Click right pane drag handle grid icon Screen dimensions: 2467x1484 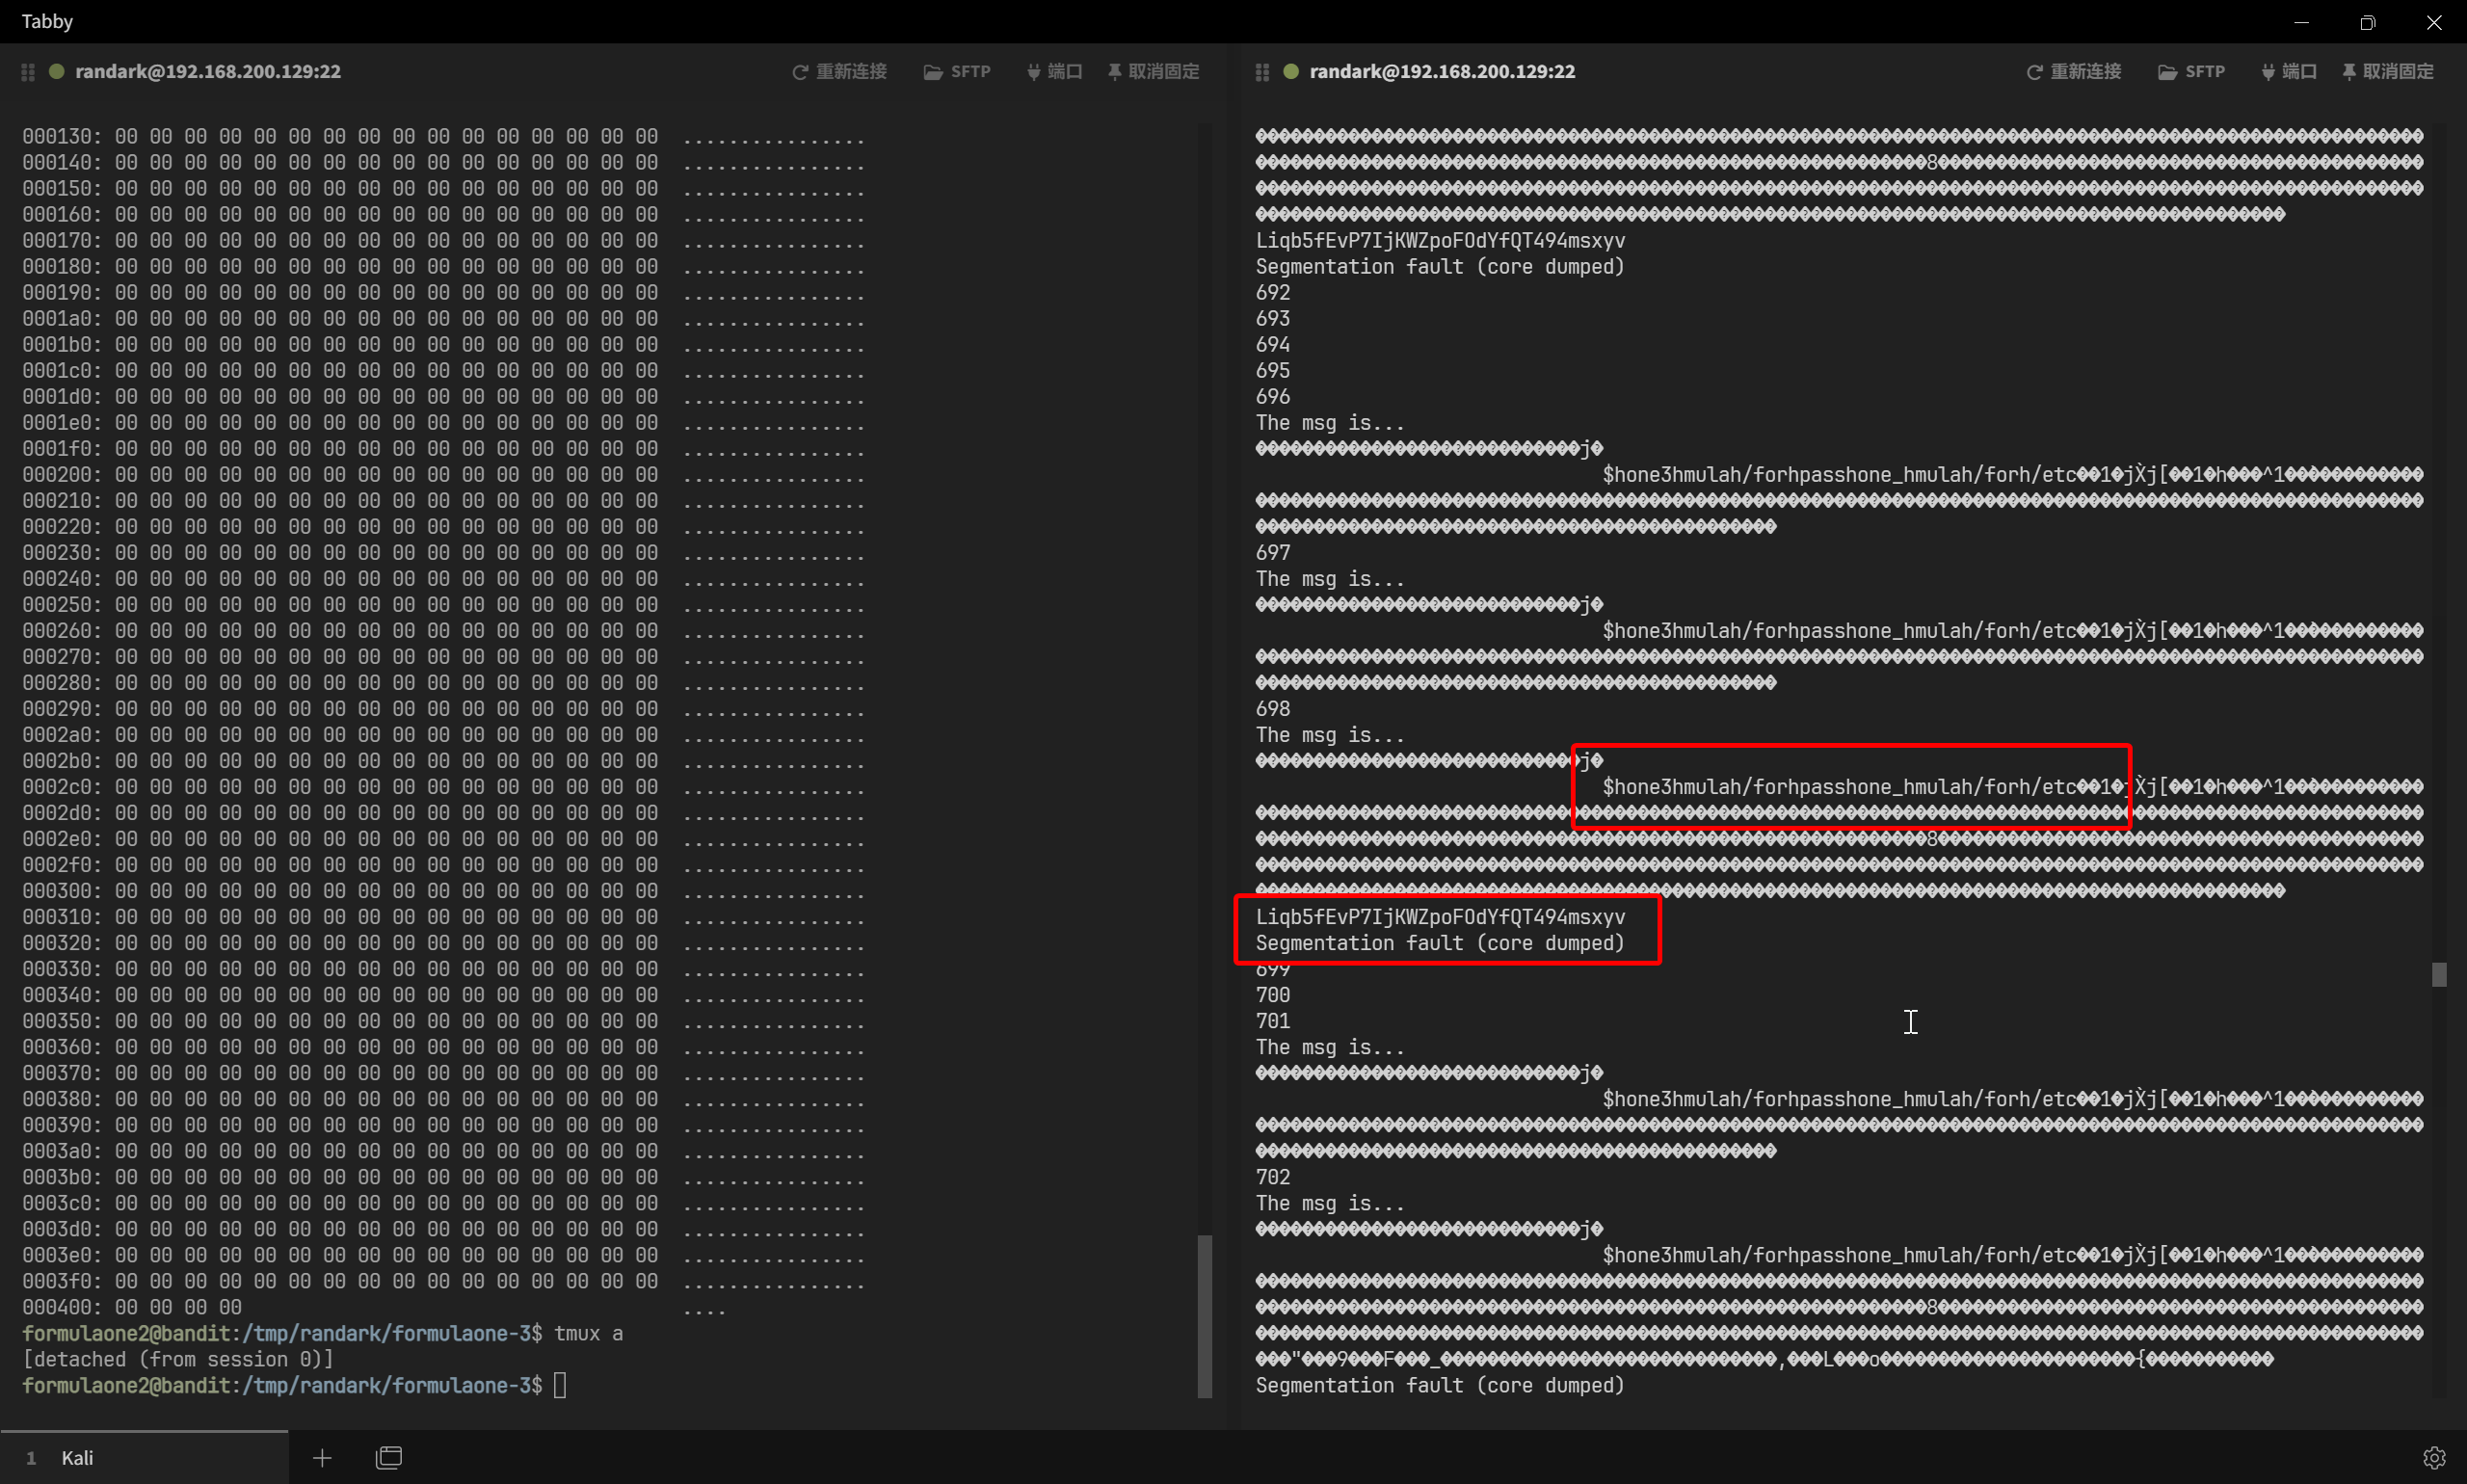coord(1262,72)
